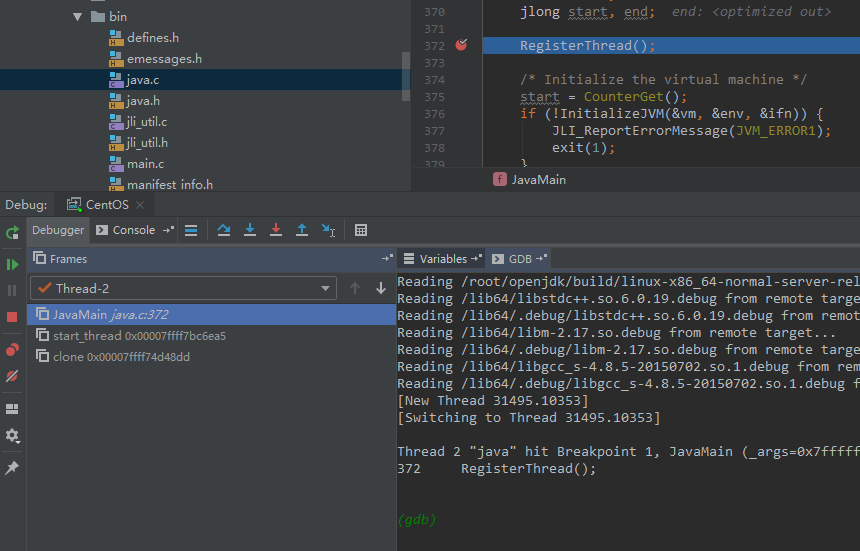Click the GDB tab pin arrow

[x=542, y=258]
